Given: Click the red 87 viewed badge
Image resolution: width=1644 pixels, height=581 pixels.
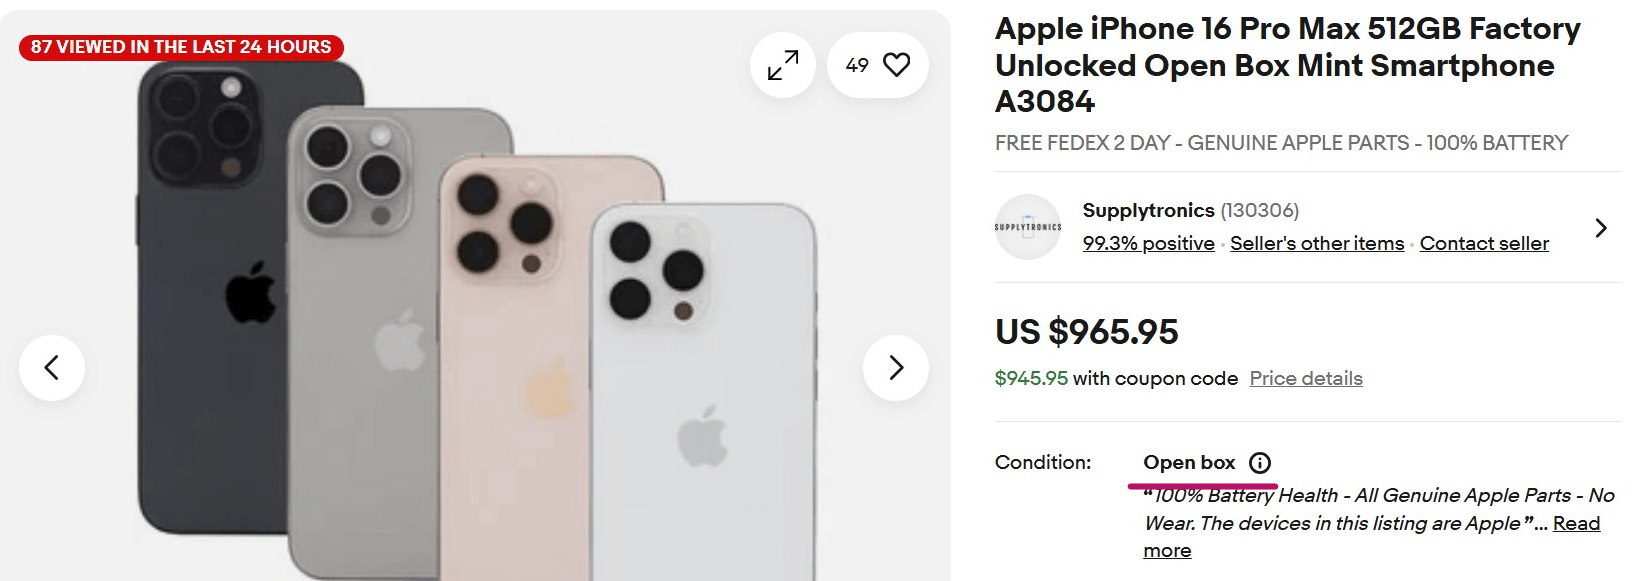Looking at the screenshot, I should [181, 47].
